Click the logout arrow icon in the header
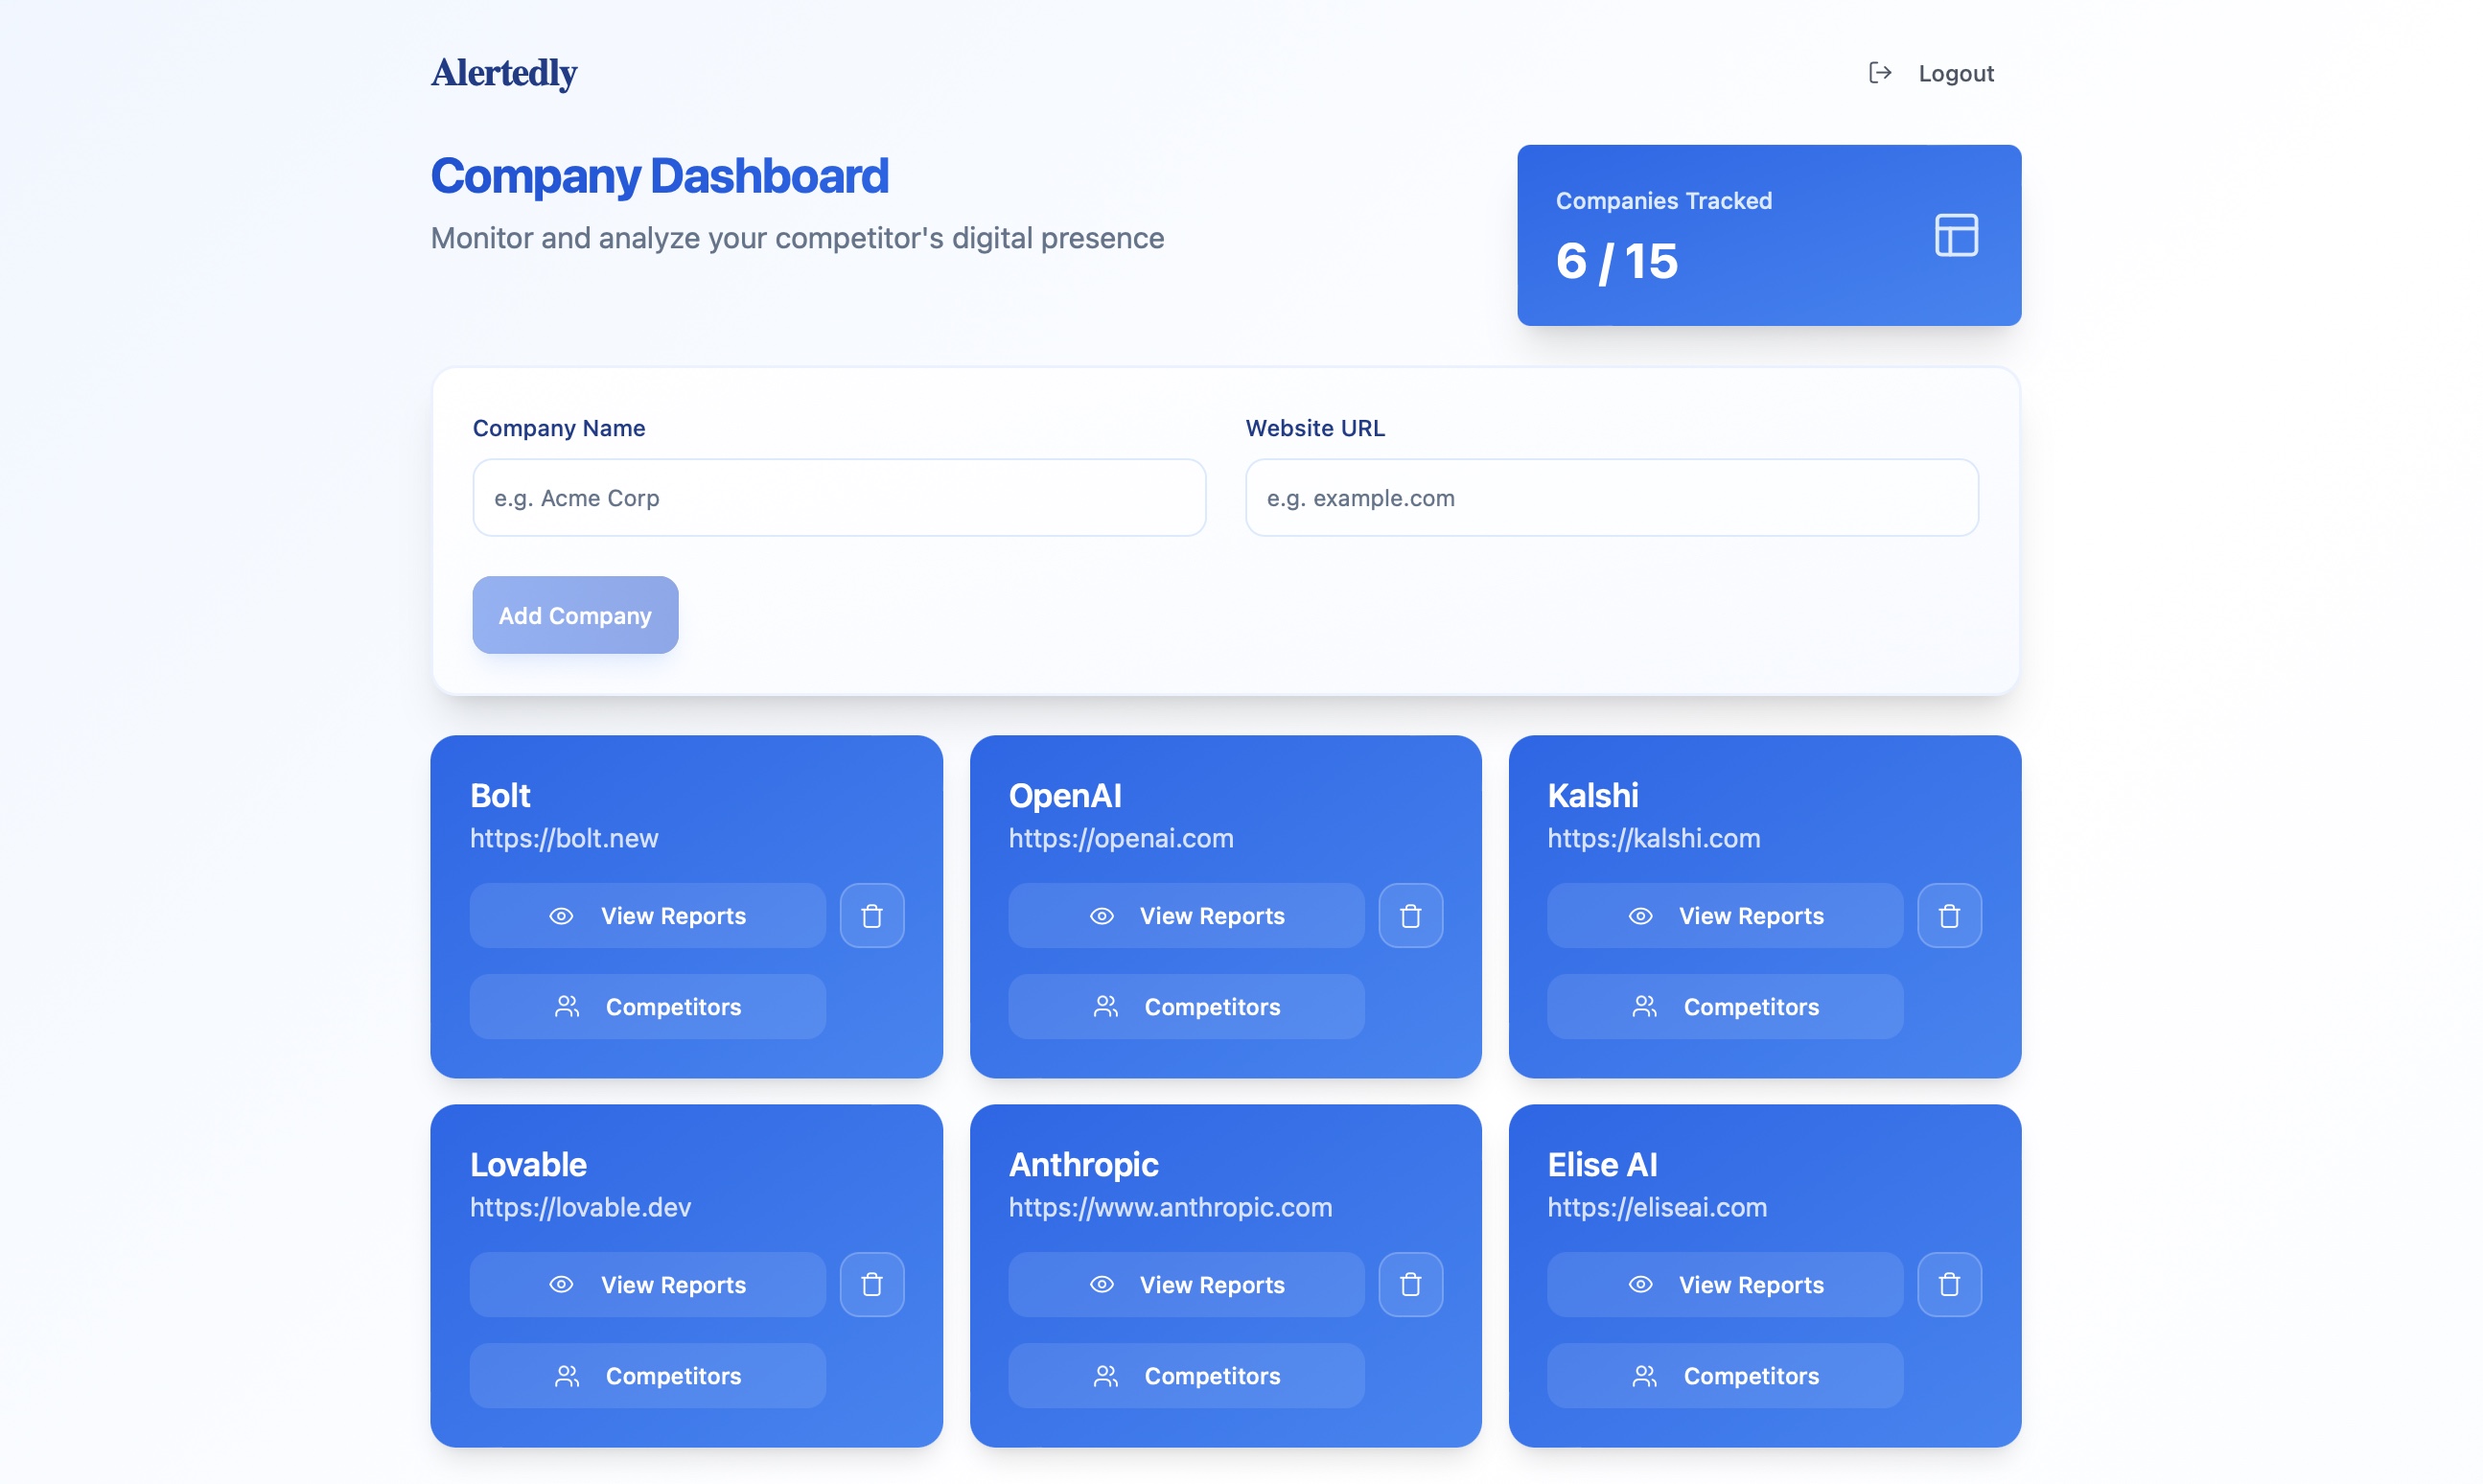The image size is (2483, 1484). point(1880,72)
